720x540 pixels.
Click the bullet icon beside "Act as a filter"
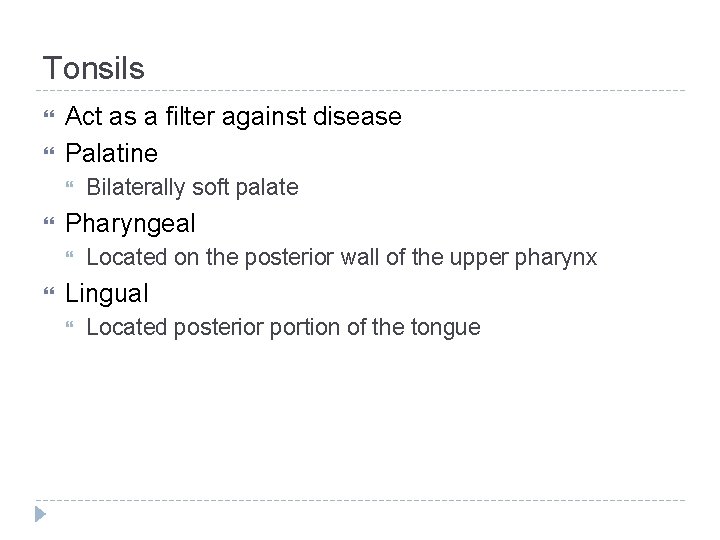[46, 117]
